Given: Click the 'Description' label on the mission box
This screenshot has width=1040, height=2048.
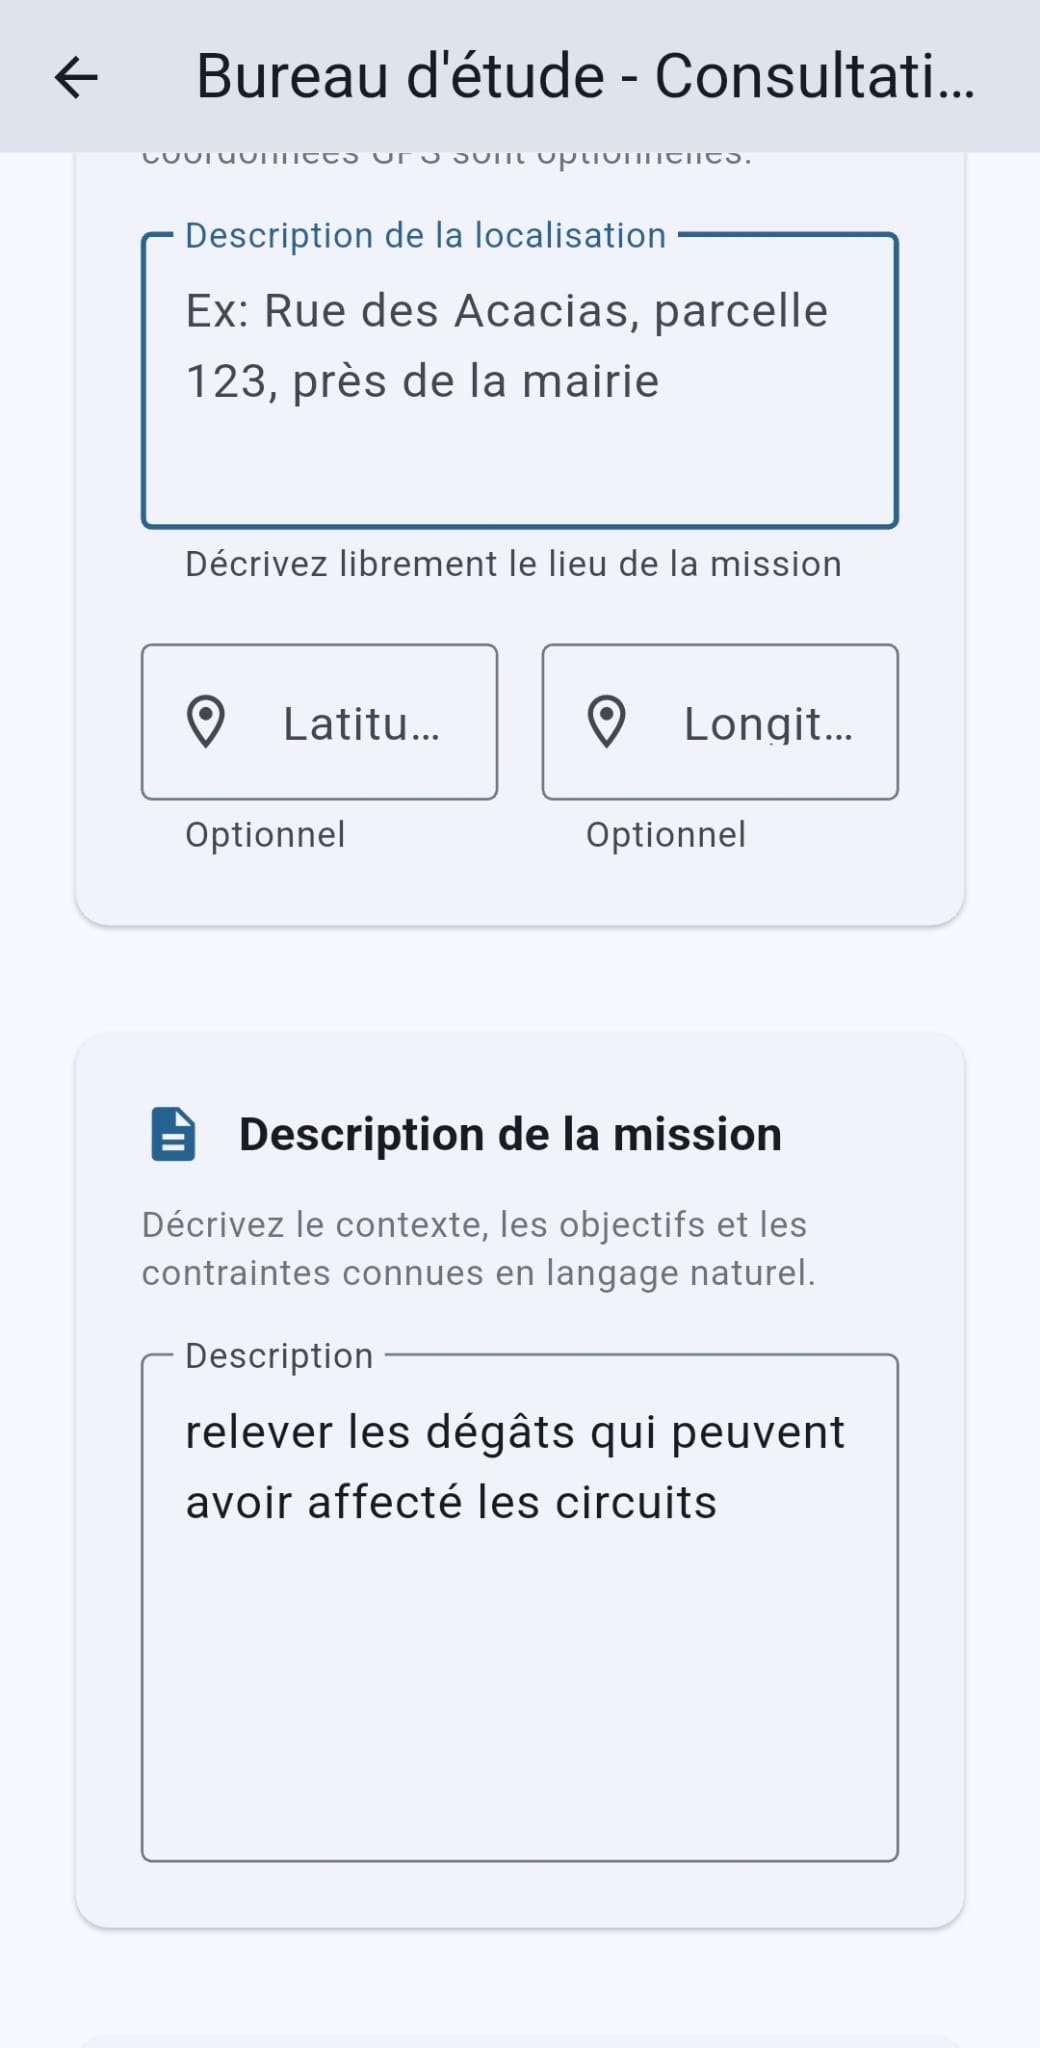Looking at the screenshot, I should pyautogui.click(x=279, y=1356).
